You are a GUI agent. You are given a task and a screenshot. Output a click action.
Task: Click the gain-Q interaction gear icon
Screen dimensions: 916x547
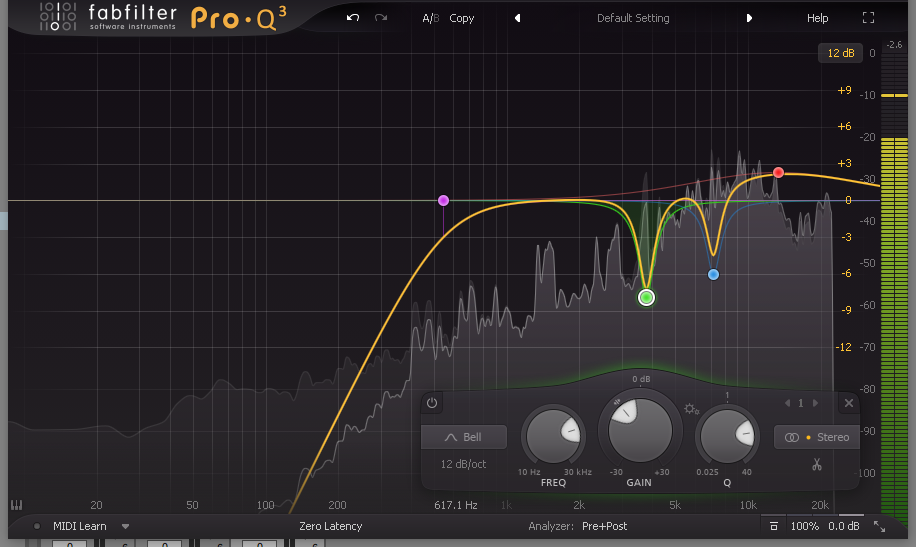pos(692,409)
